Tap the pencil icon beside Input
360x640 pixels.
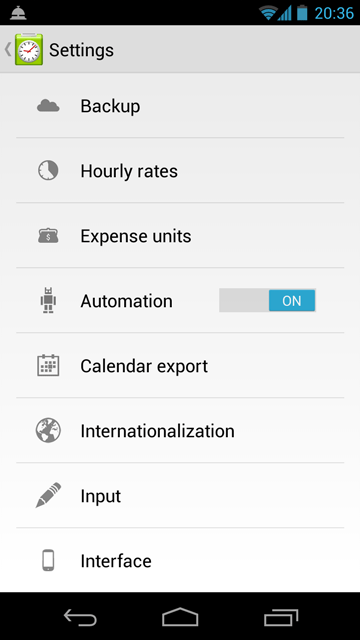point(48,495)
